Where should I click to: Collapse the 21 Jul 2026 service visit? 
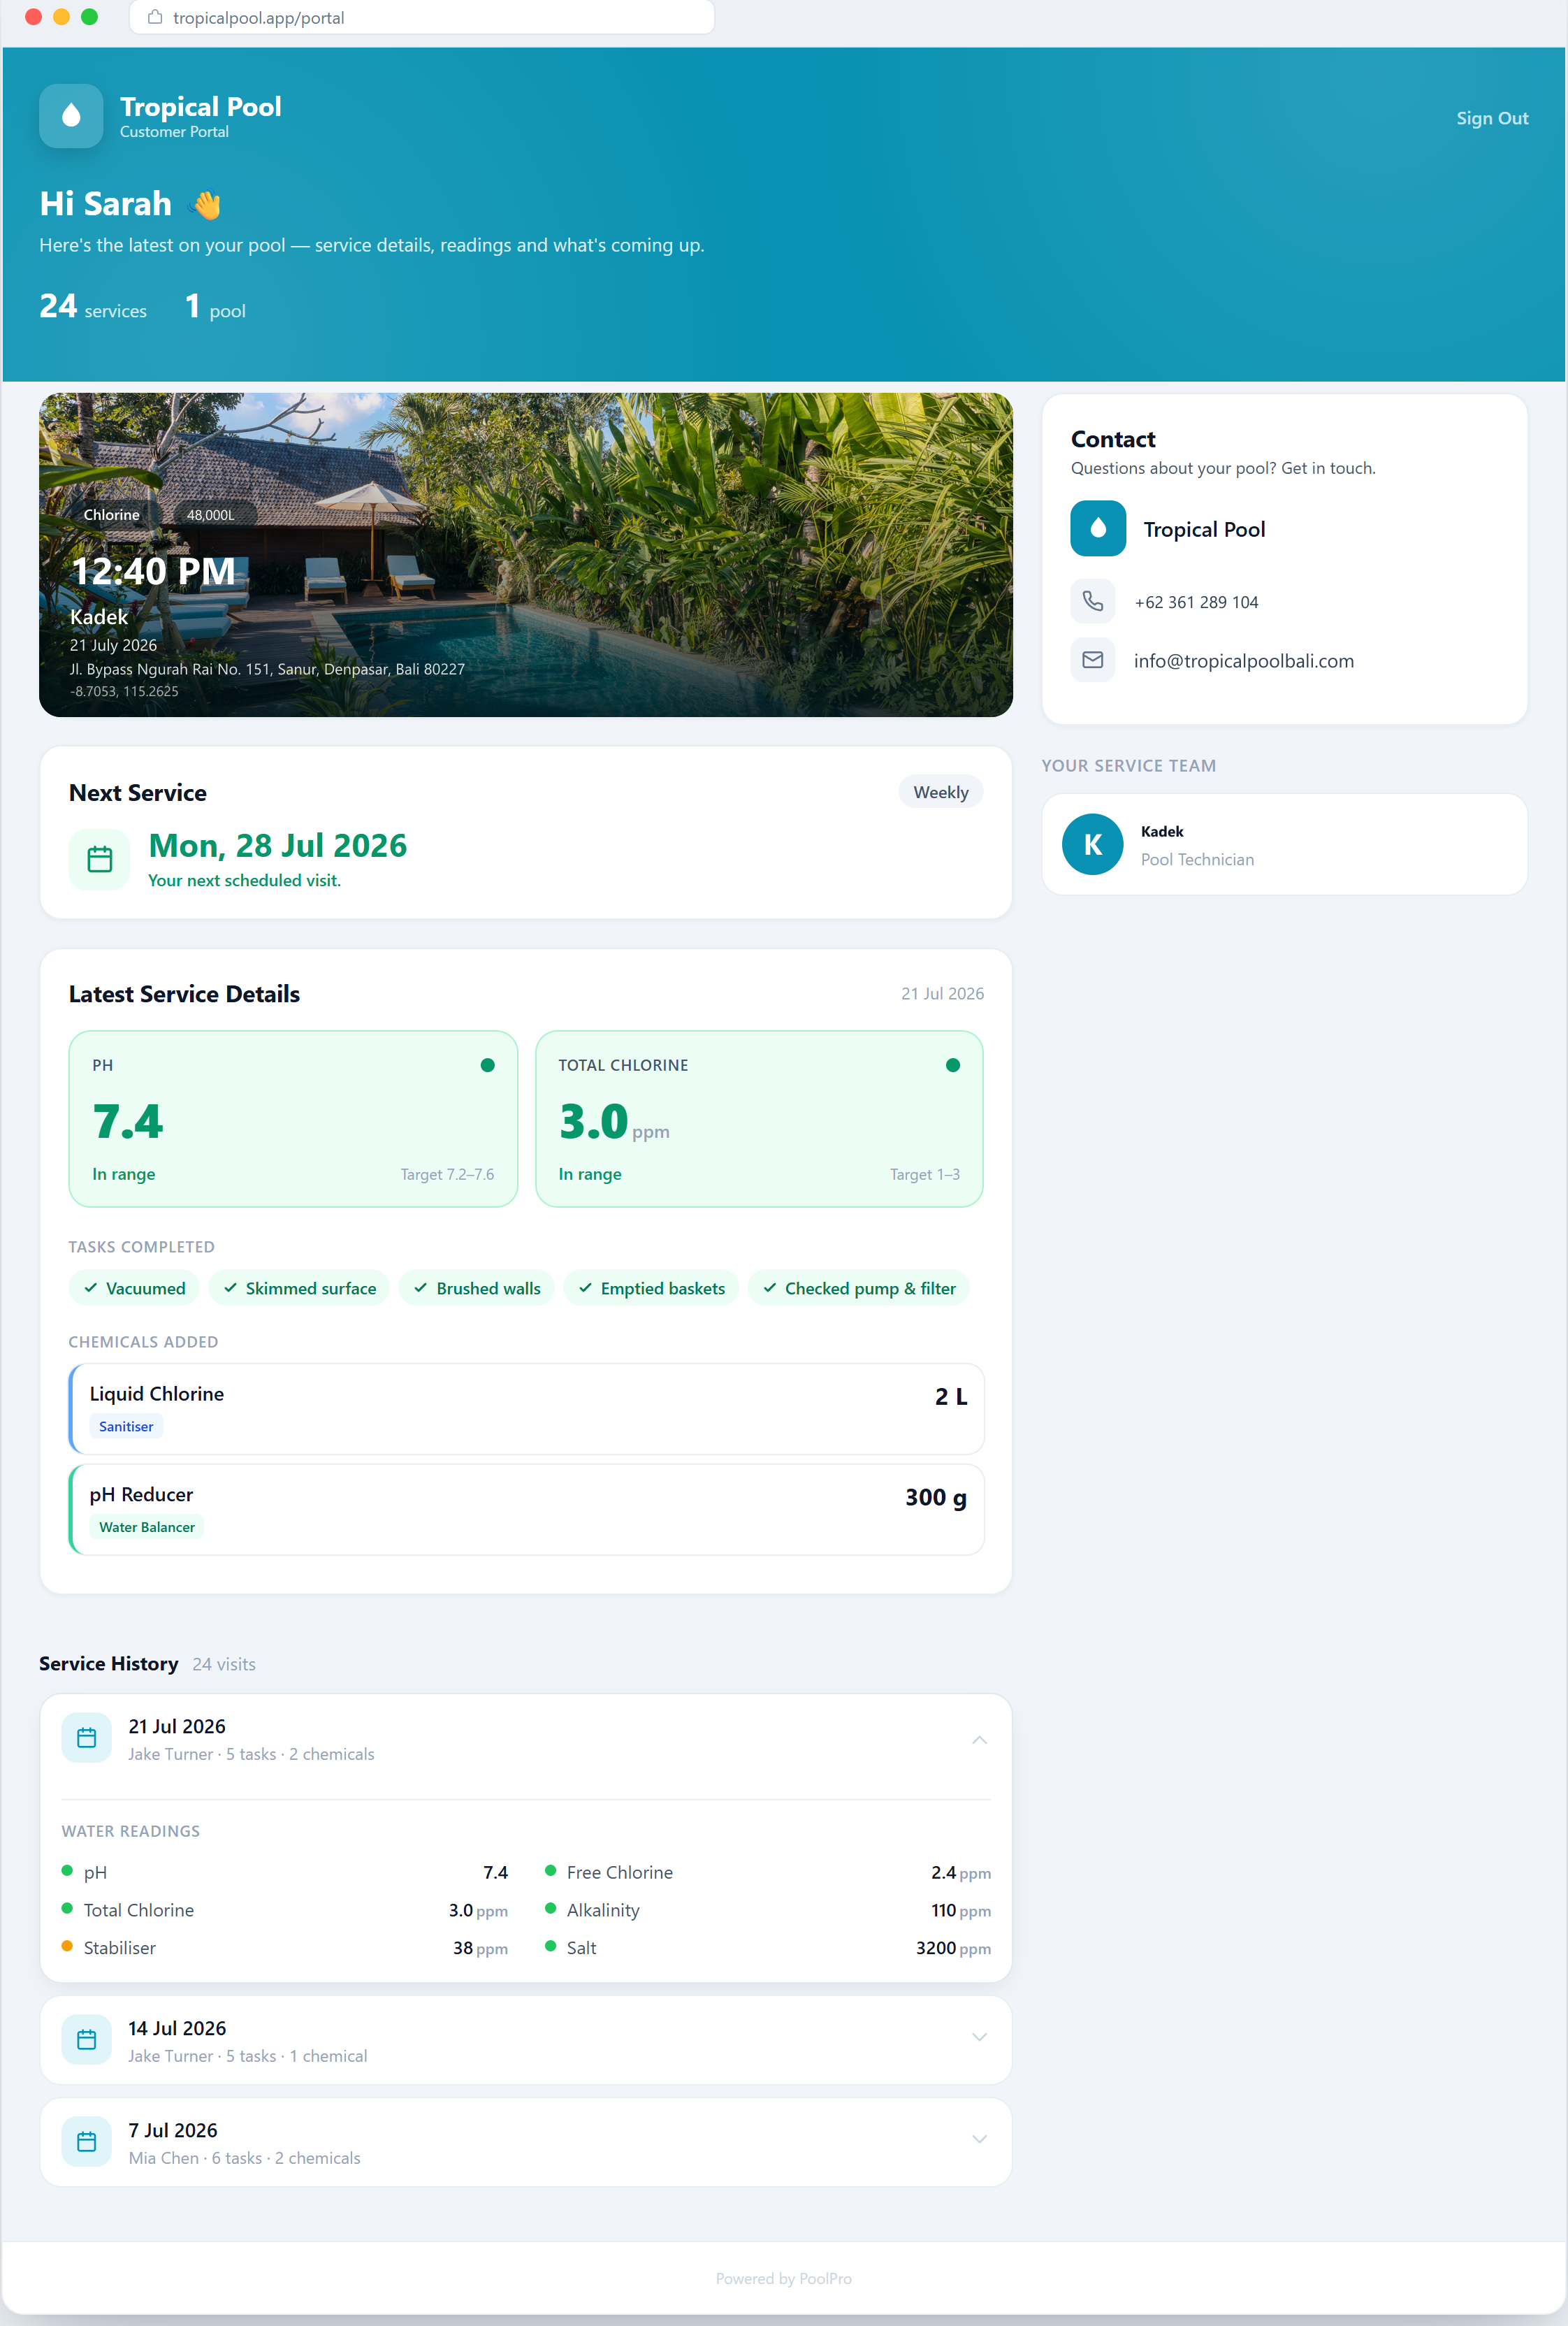tap(980, 1740)
